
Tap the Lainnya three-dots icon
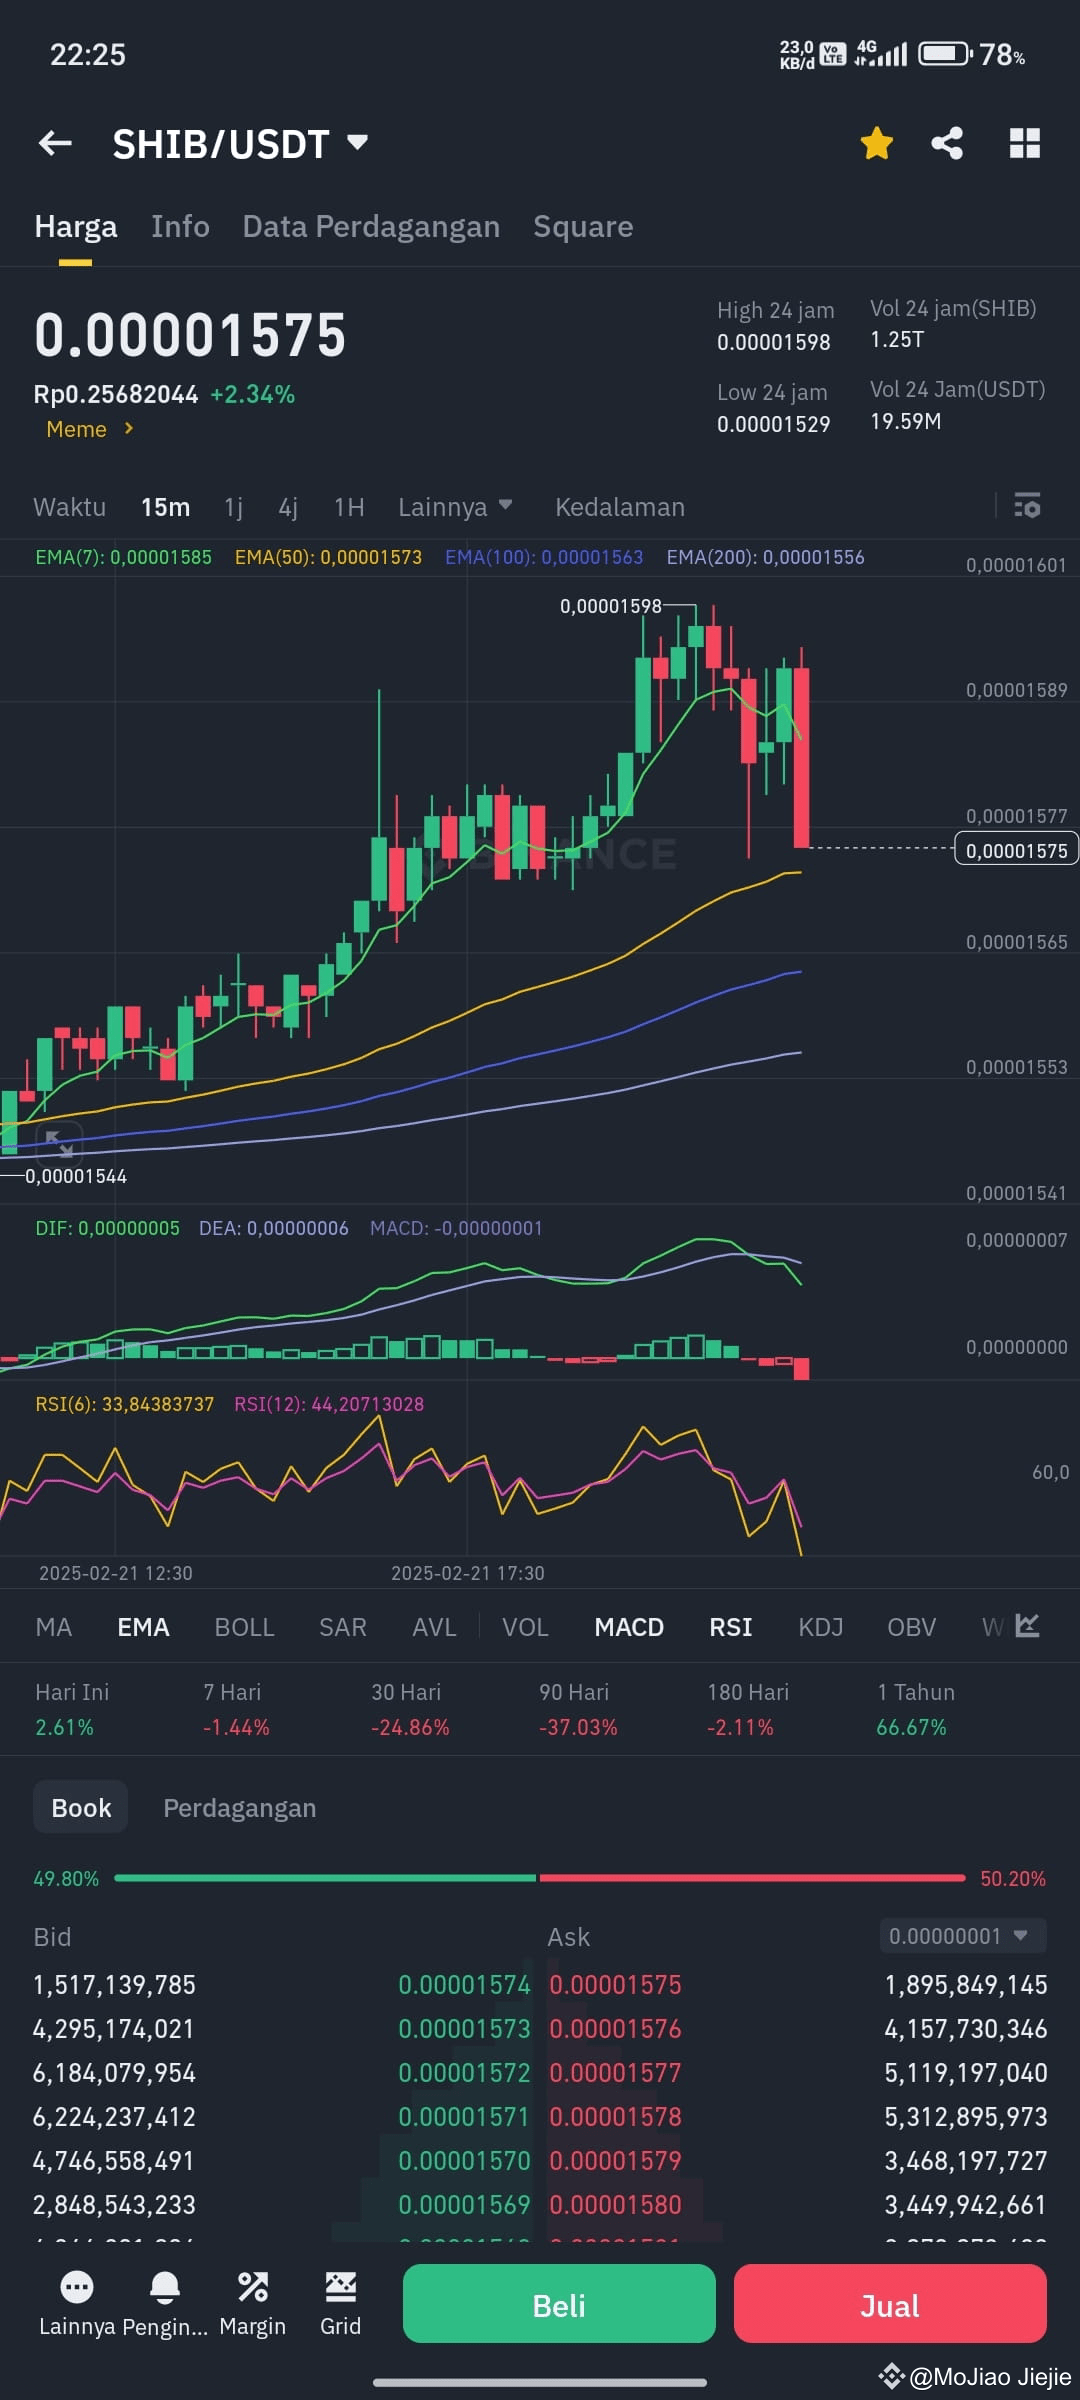tap(77, 2286)
